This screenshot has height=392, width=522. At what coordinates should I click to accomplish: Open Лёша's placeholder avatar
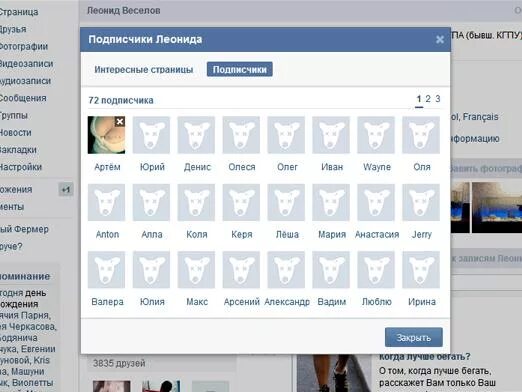(x=286, y=203)
